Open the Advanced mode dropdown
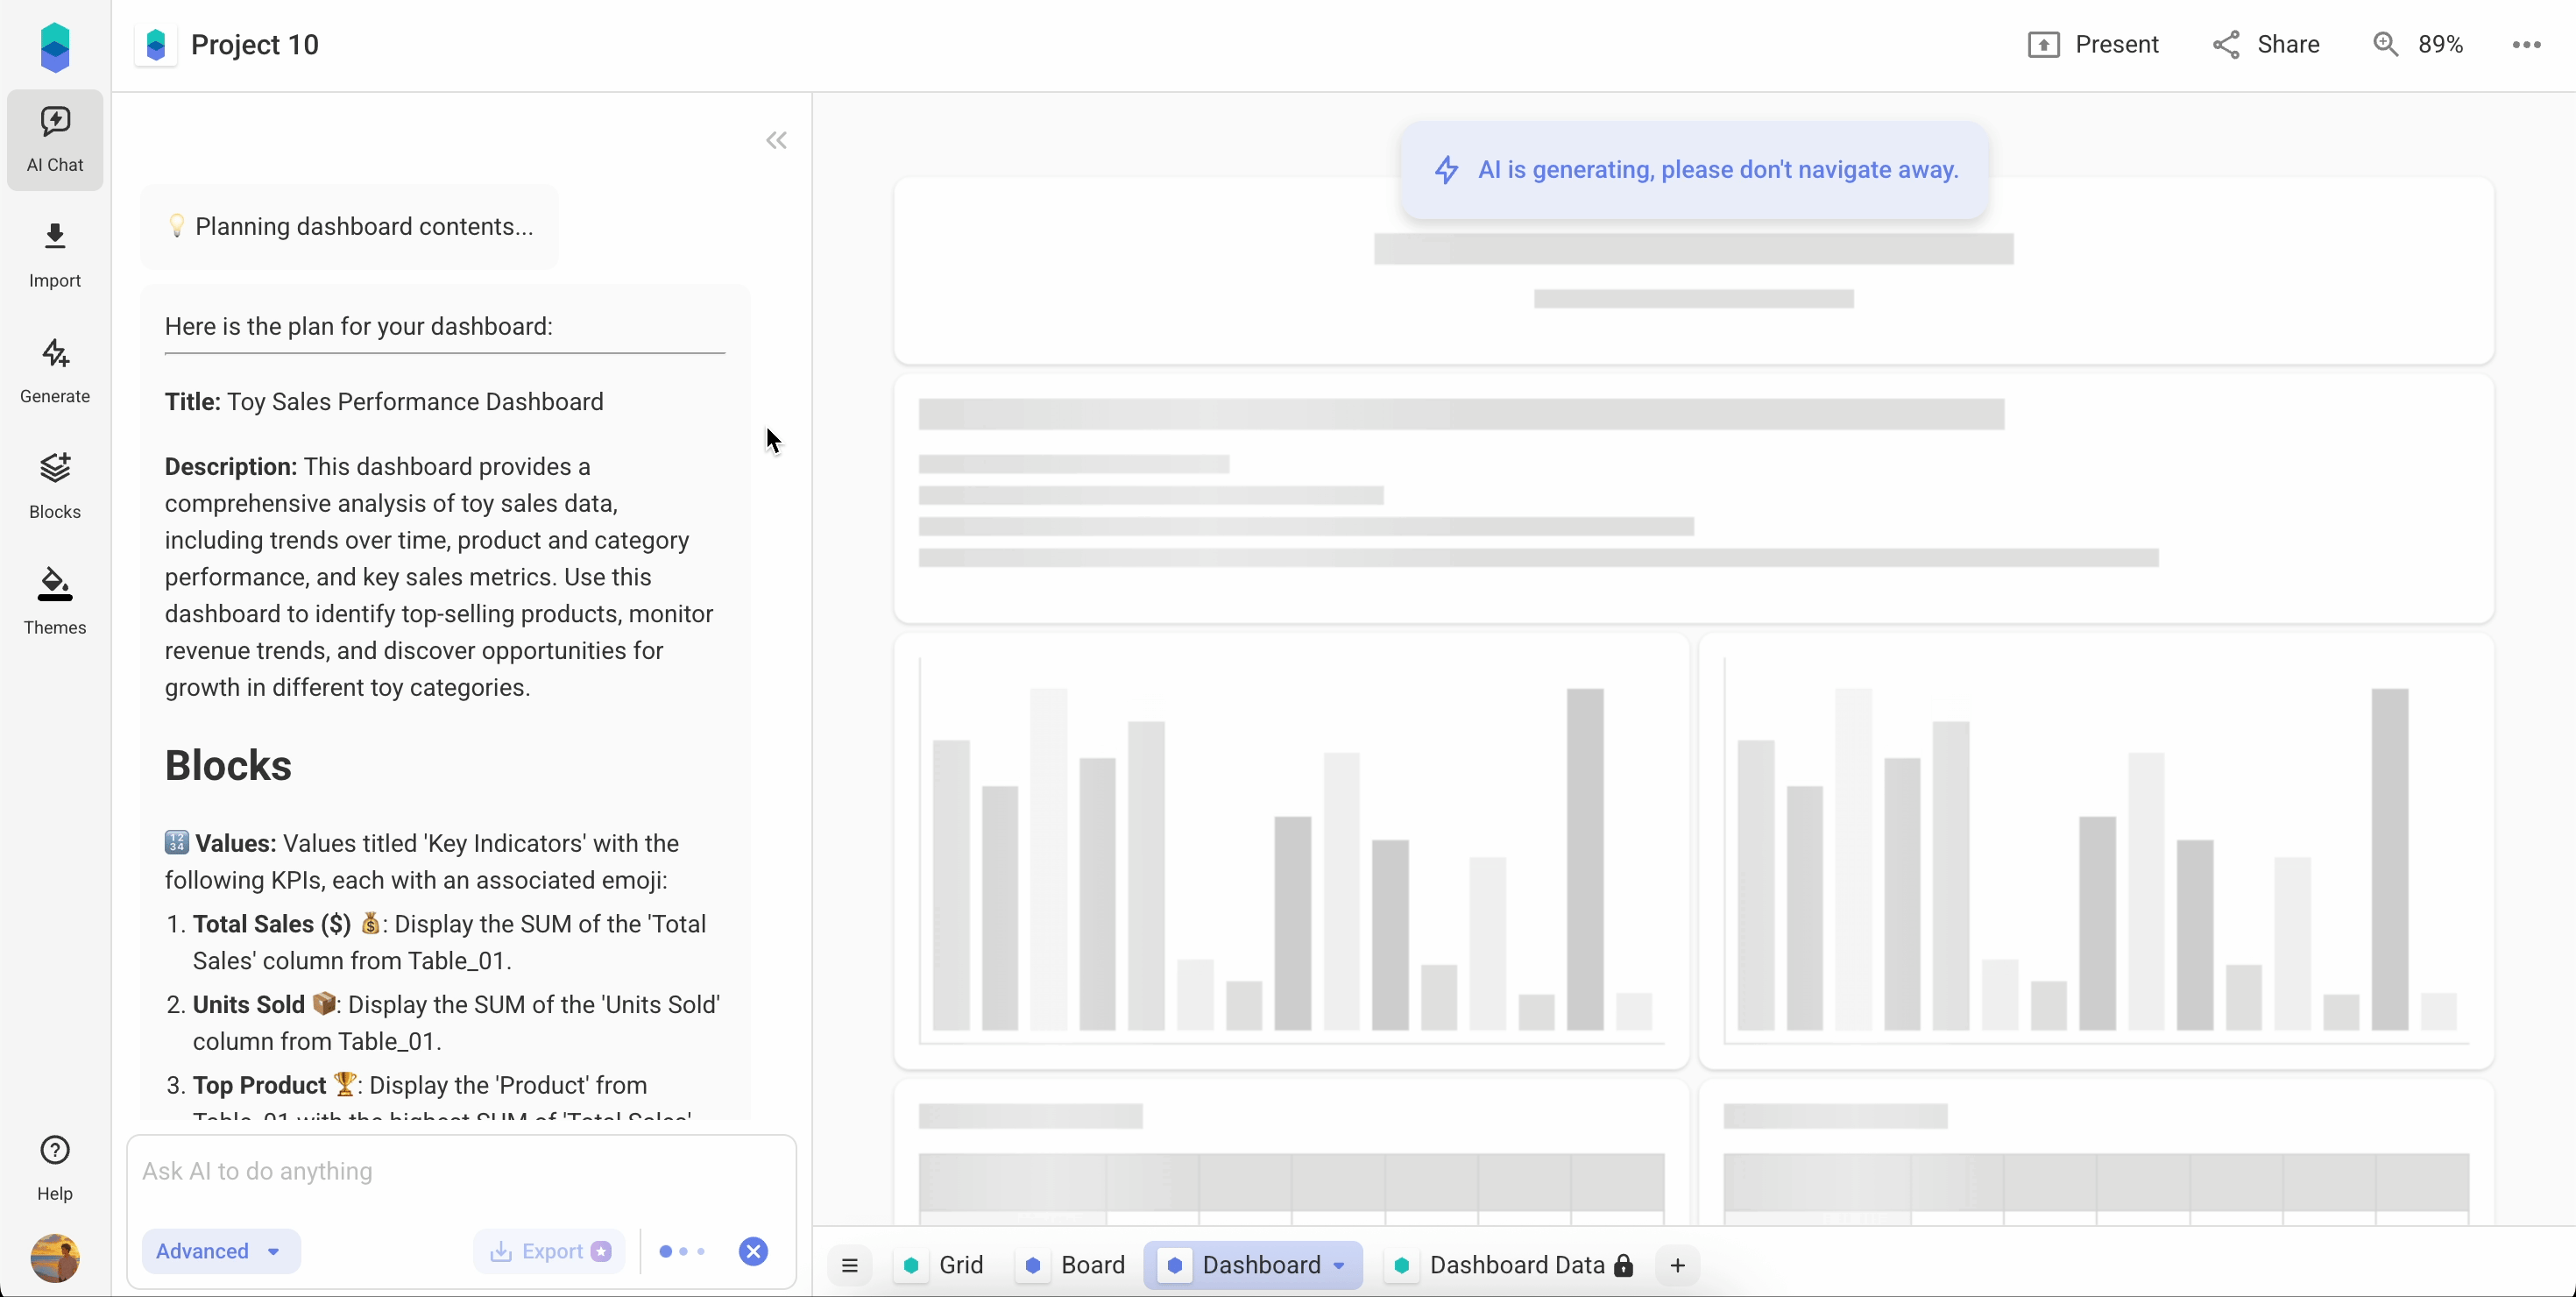 [x=219, y=1251]
